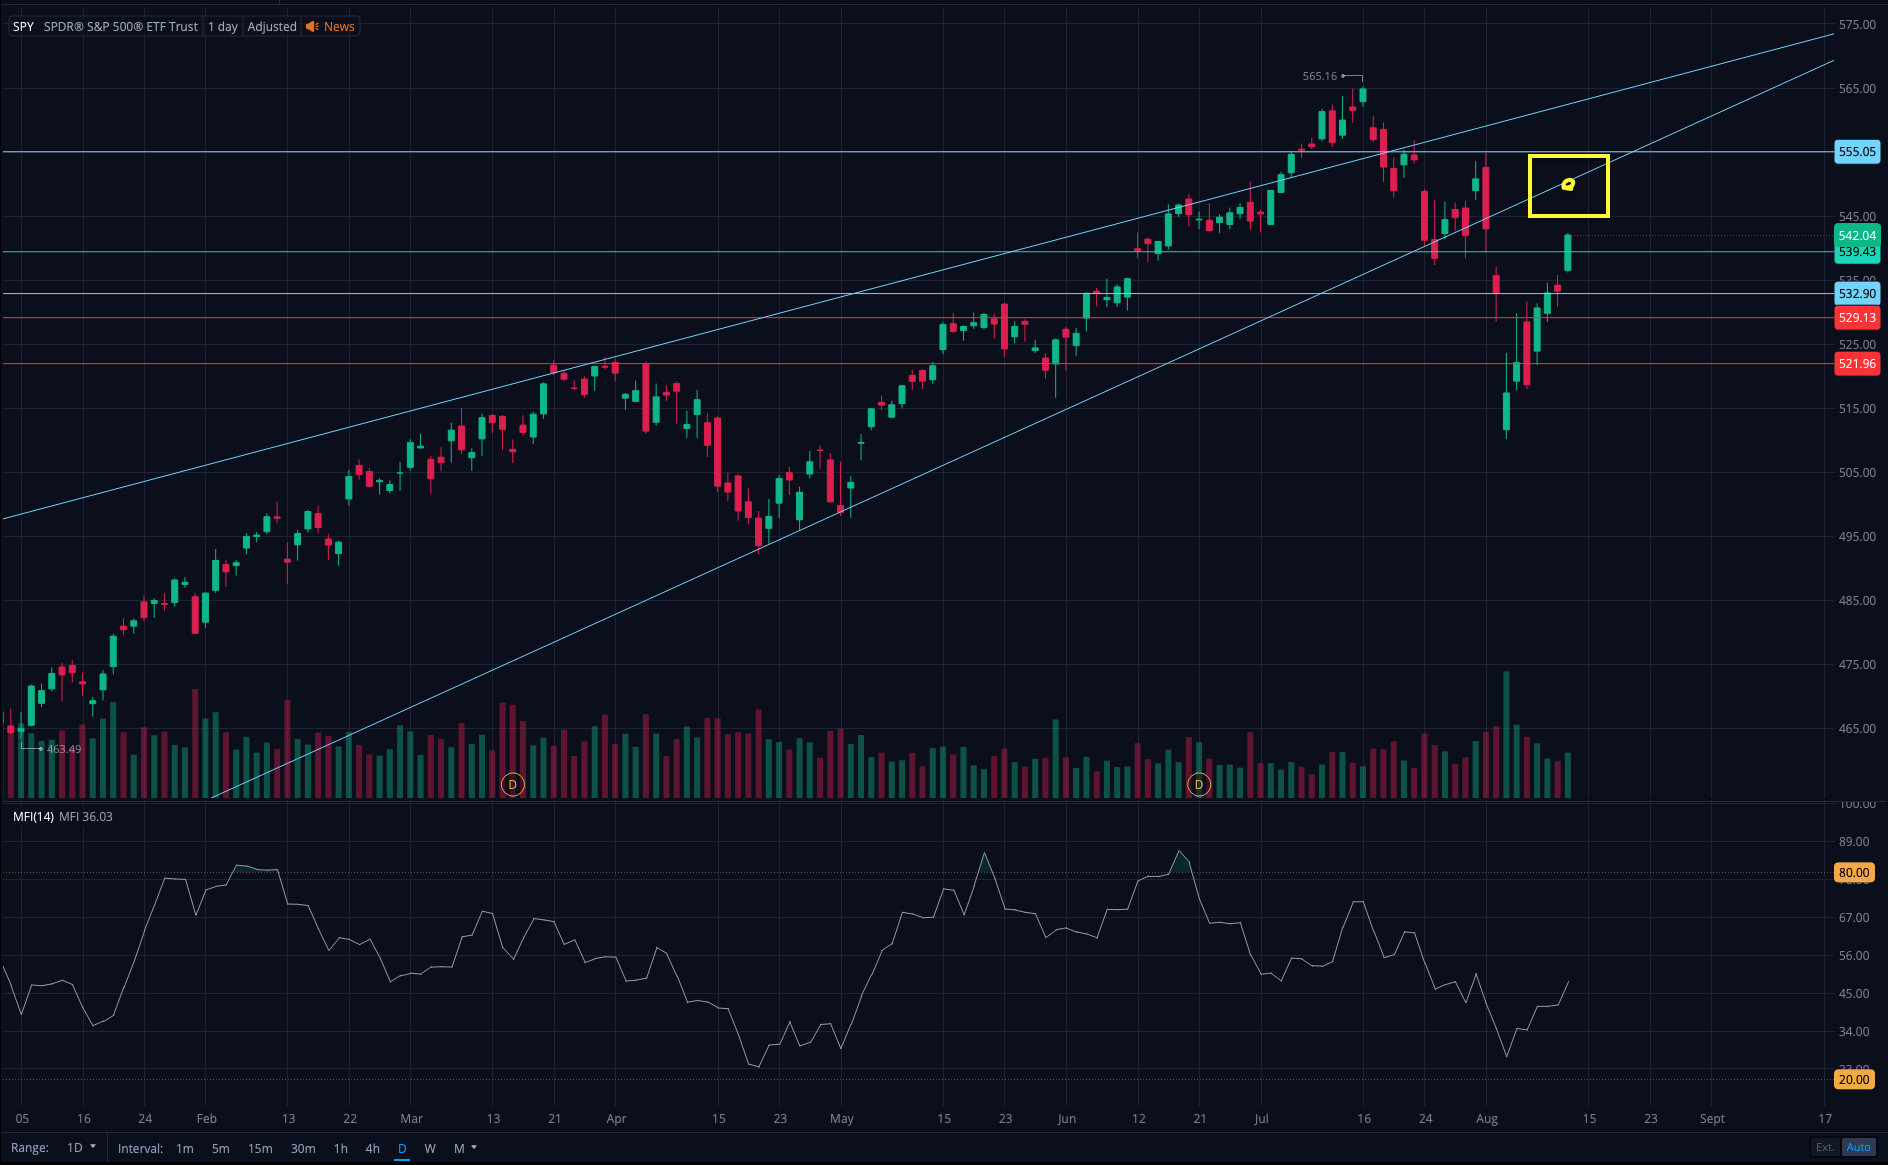Click the orange 80.00 MFI level tag
Viewport: 1888px width, 1165px height.
1853,873
